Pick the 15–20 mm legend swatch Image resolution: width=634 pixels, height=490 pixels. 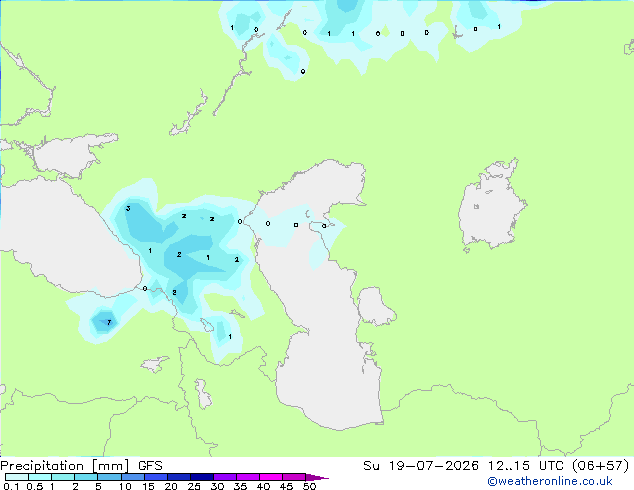click(156, 477)
